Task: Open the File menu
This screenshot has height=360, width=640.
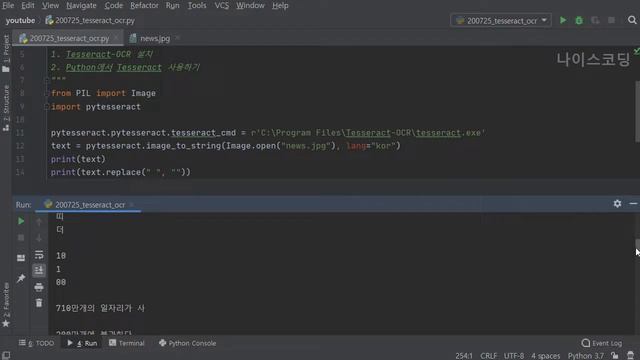Action: (x=8, y=5)
